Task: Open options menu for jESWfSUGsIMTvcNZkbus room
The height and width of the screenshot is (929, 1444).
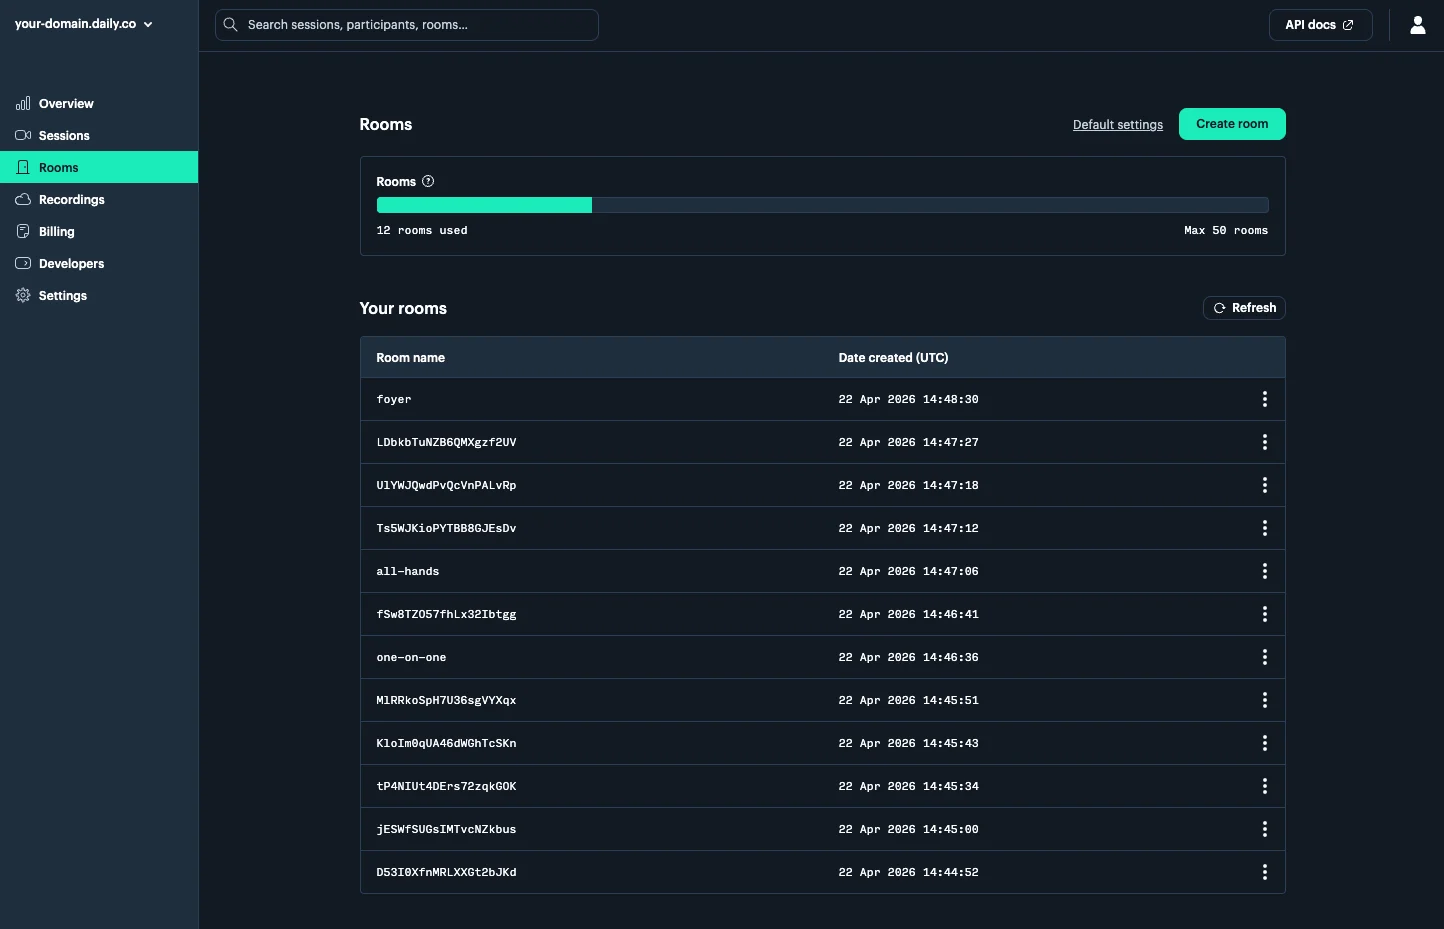Action: coord(1265,829)
